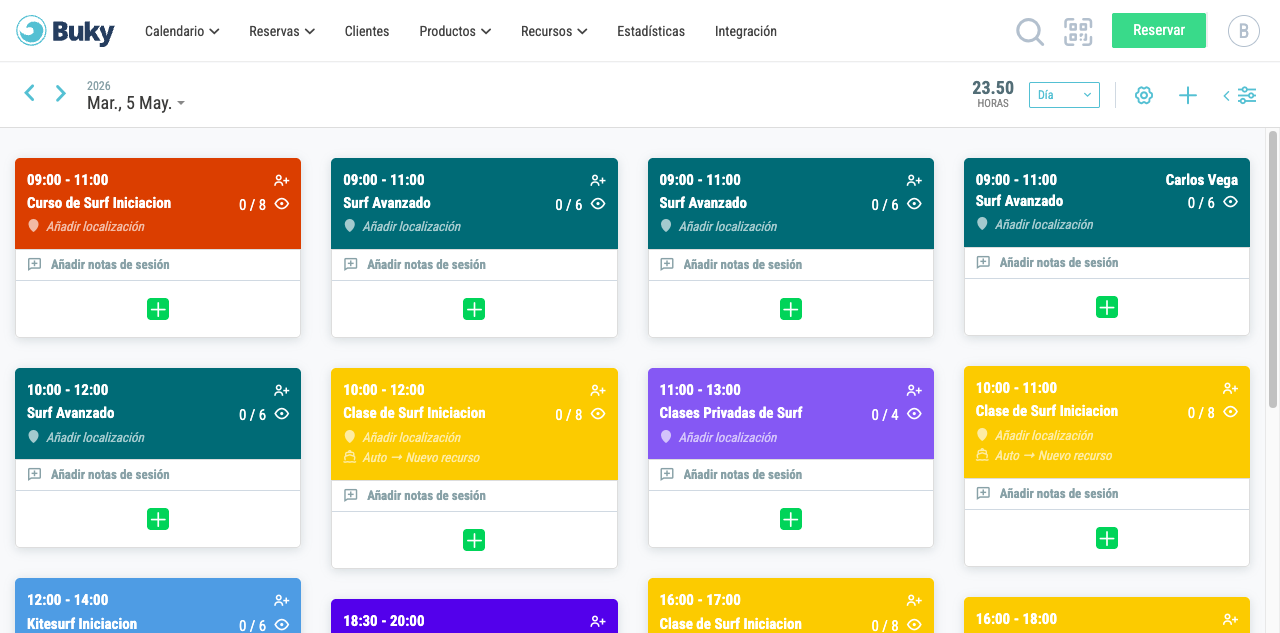The width and height of the screenshot is (1280, 633).
Task: Click note icon on Curso de Surf Iniciacion
Action: pos(35,265)
